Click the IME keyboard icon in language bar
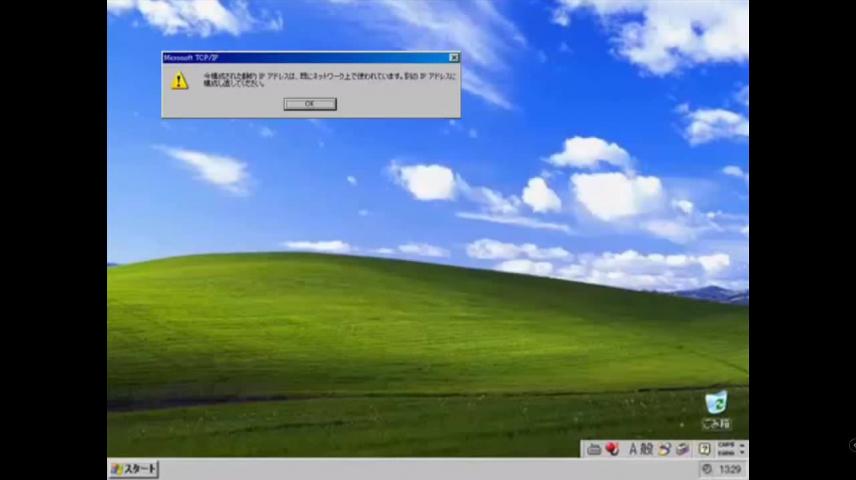The image size is (856, 480). pos(594,449)
